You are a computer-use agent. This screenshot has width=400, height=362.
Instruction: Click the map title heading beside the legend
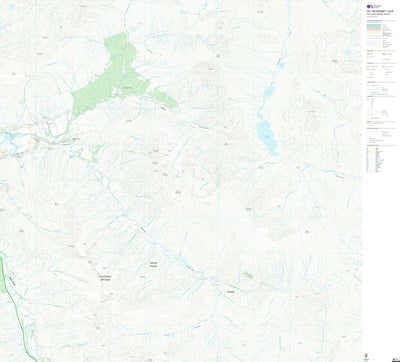click(x=380, y=11)
